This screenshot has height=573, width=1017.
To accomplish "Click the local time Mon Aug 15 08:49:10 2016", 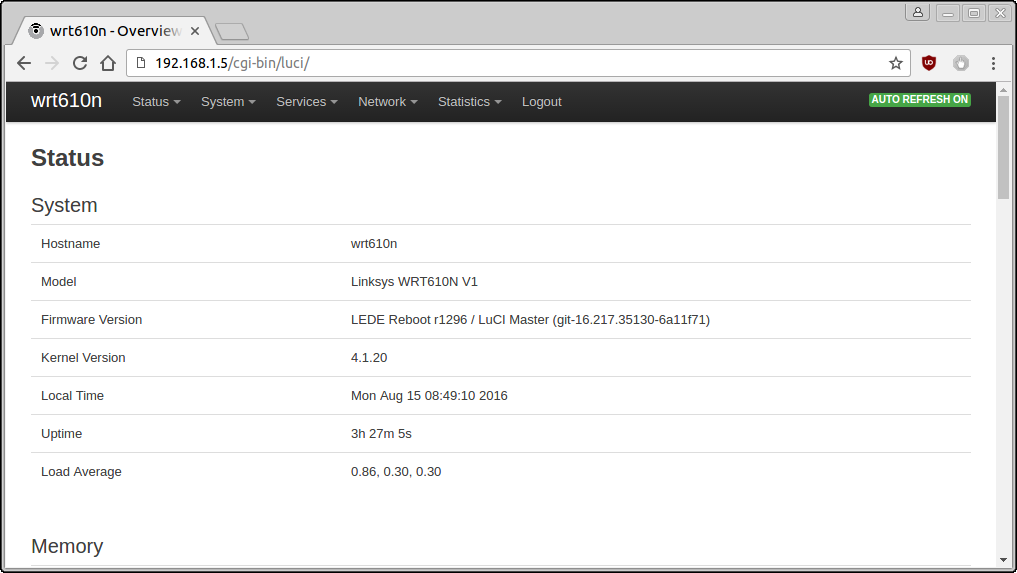I will (x=429, y=396).
